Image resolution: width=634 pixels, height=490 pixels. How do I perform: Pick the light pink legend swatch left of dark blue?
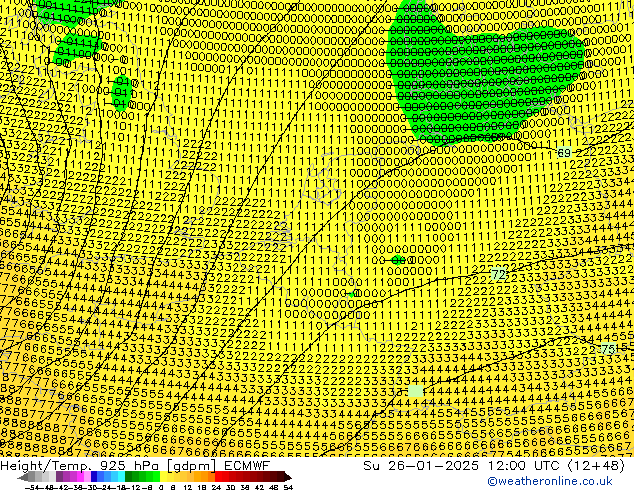coord(87,477)
